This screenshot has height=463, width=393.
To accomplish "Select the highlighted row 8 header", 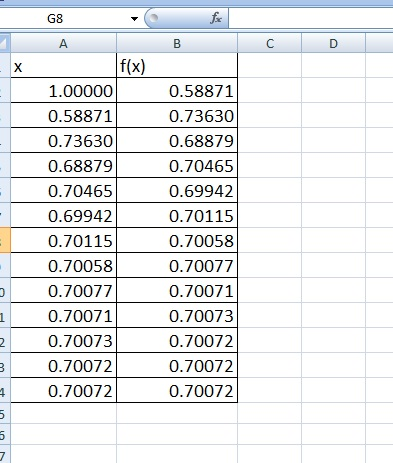I will (x=5, y=240).
